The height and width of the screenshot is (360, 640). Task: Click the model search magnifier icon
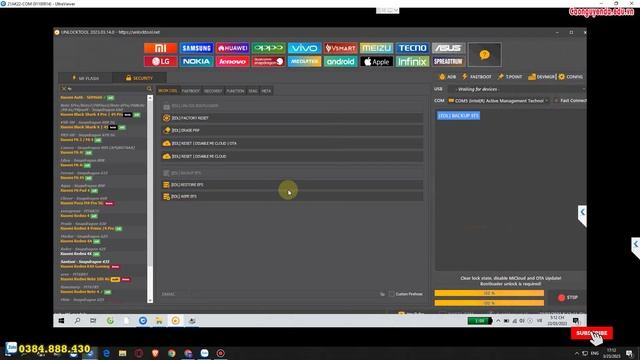pyautogui.click(x=149, y=89)
